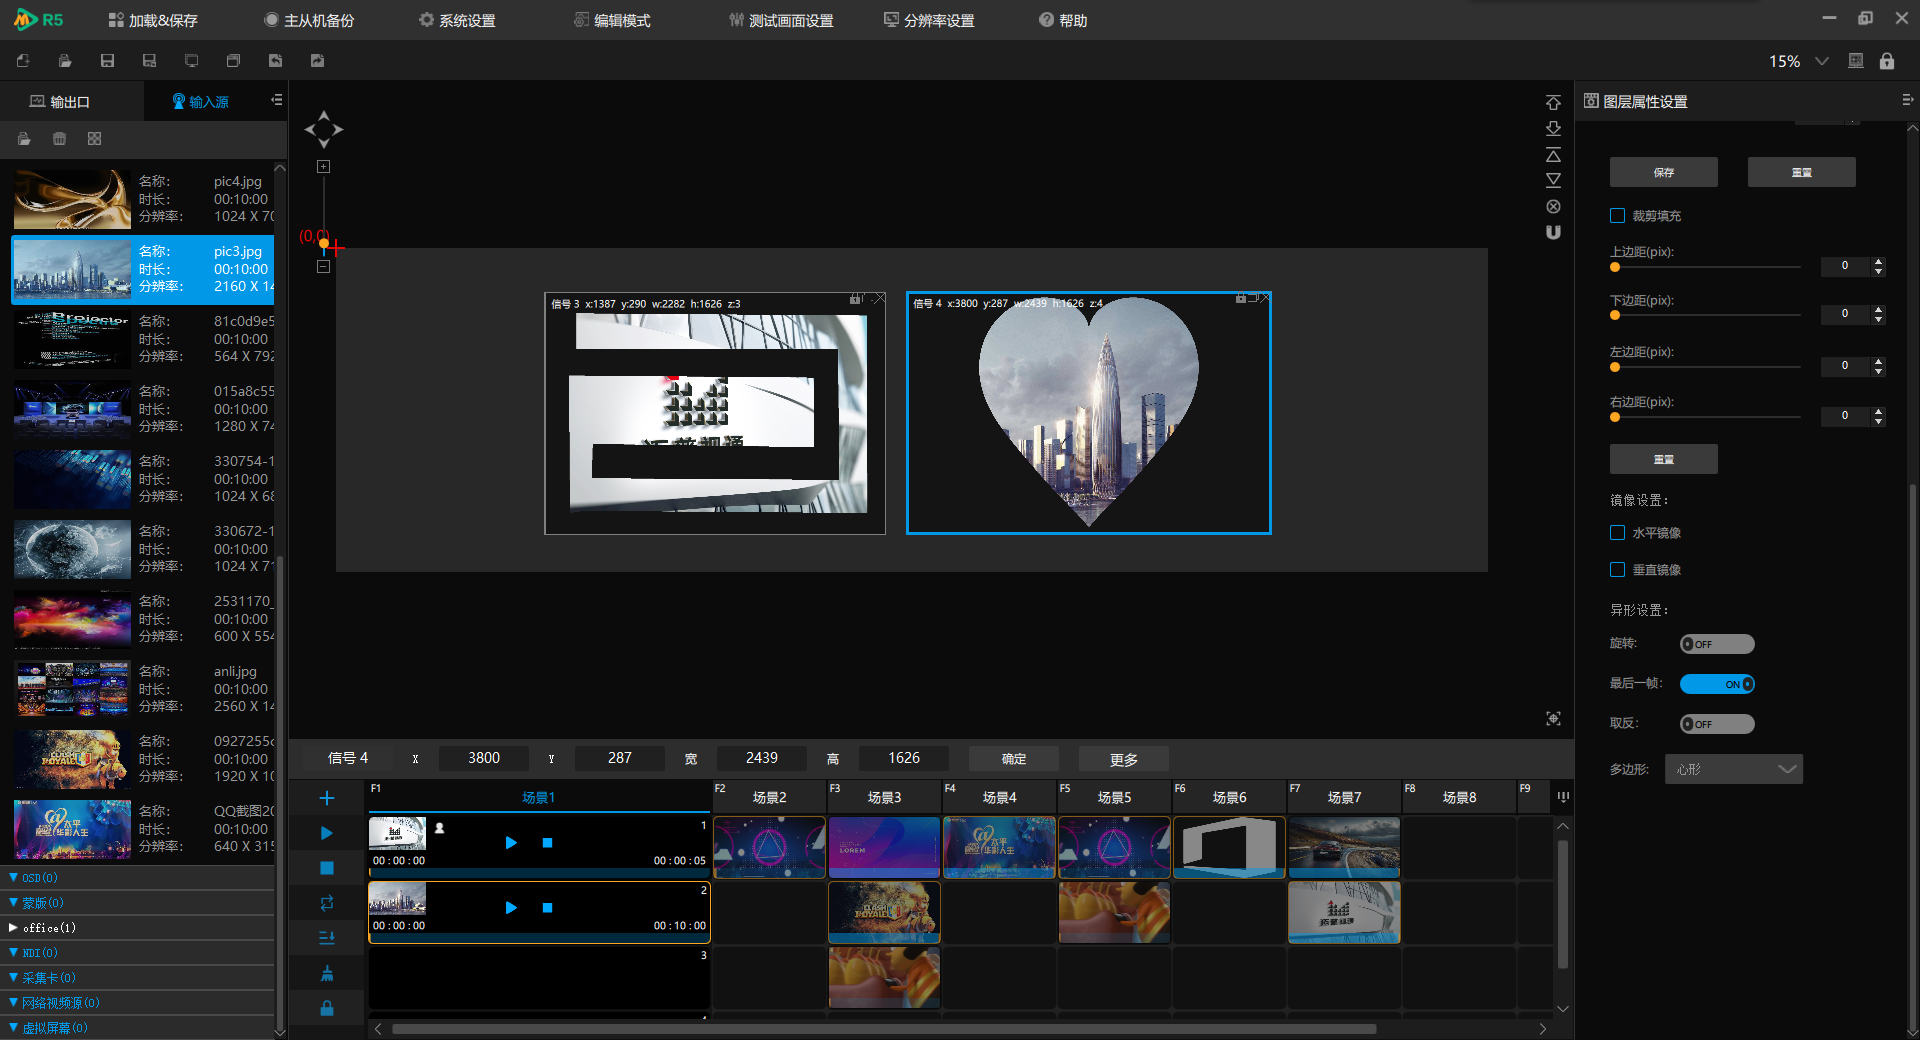Open the 加载&保存 menu

153,20
